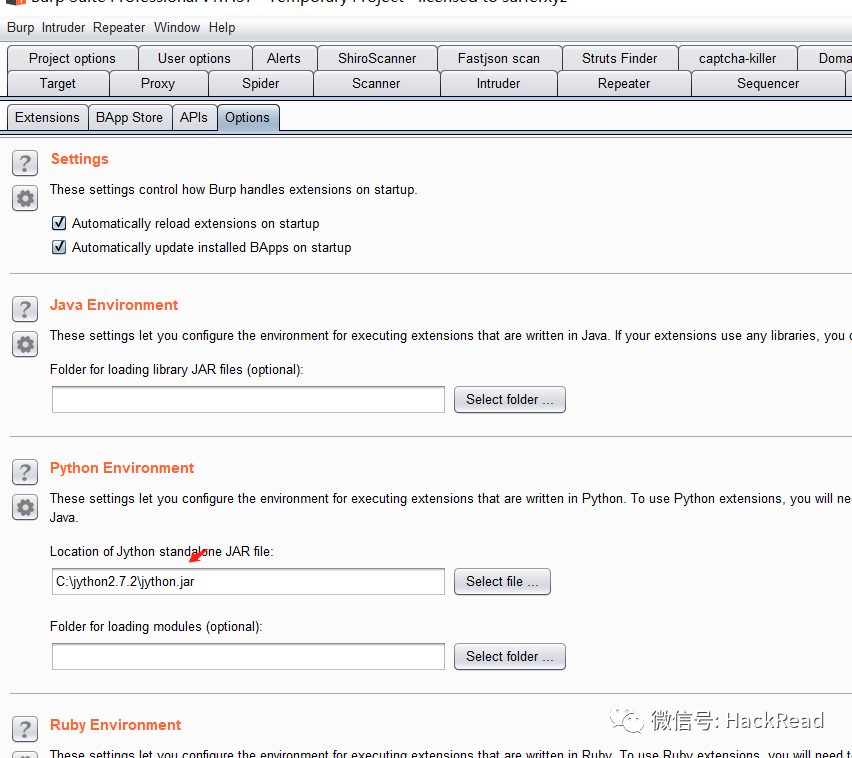Open the Extensions sub-tab
Image resolution: width=852 pixels, height=758 pixels.
(47, 117)
